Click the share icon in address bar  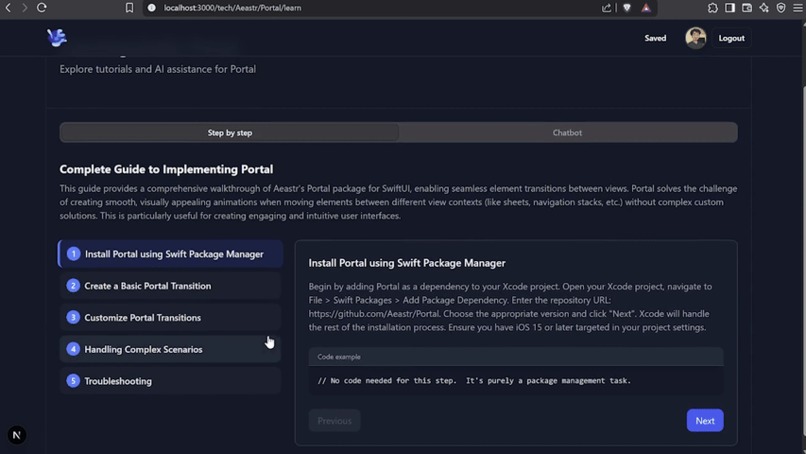tap(607, 8)
